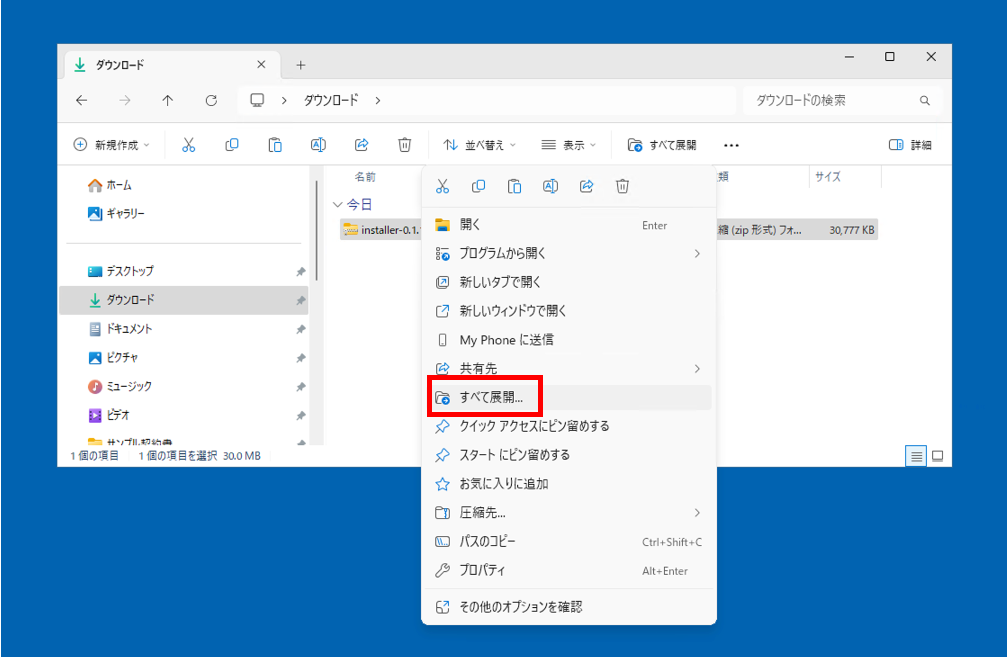Screen dimensions: 1008x658
Task: Choose プロパティ from context menu
Action: 483,570
